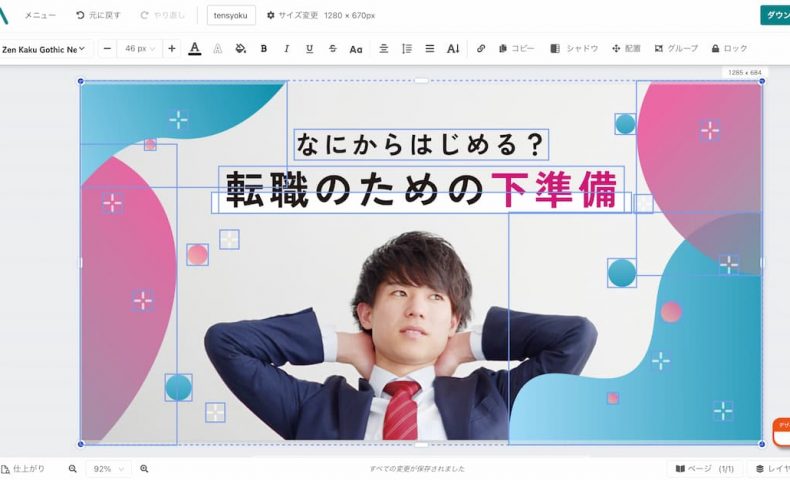
Task: Select the small pink square on bottom-right teal shape
Action: 613,398
